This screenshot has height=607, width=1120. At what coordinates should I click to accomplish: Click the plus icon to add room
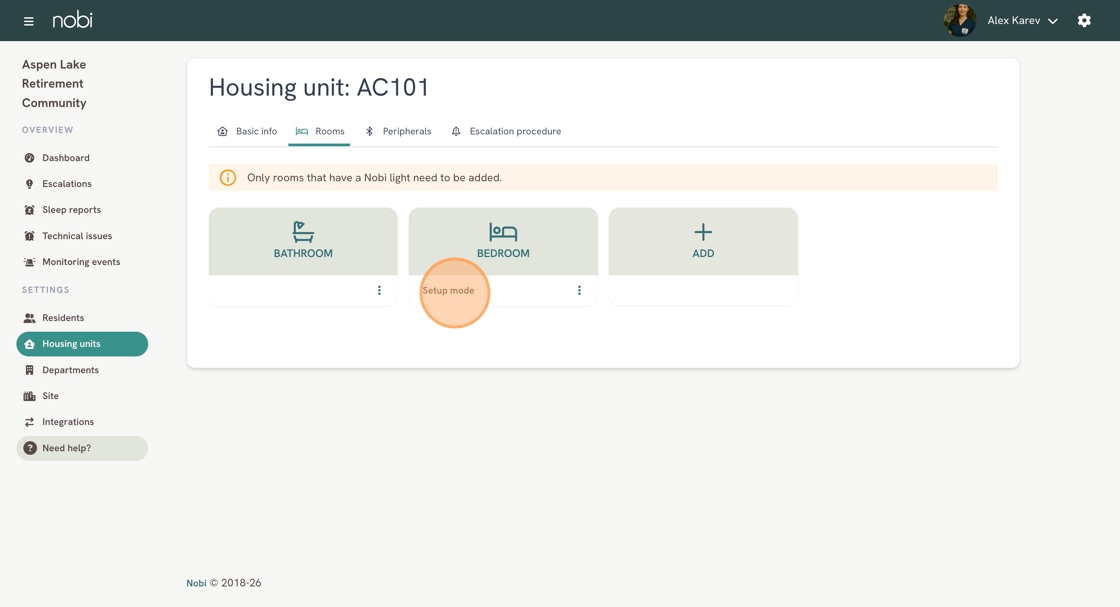[x=703, y=232]
